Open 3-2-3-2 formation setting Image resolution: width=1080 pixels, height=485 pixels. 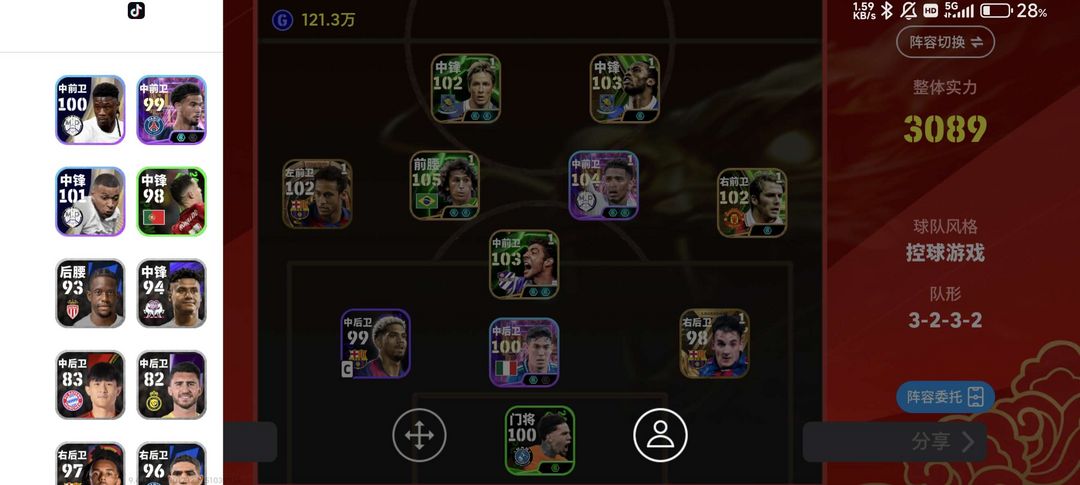point(945,320)
